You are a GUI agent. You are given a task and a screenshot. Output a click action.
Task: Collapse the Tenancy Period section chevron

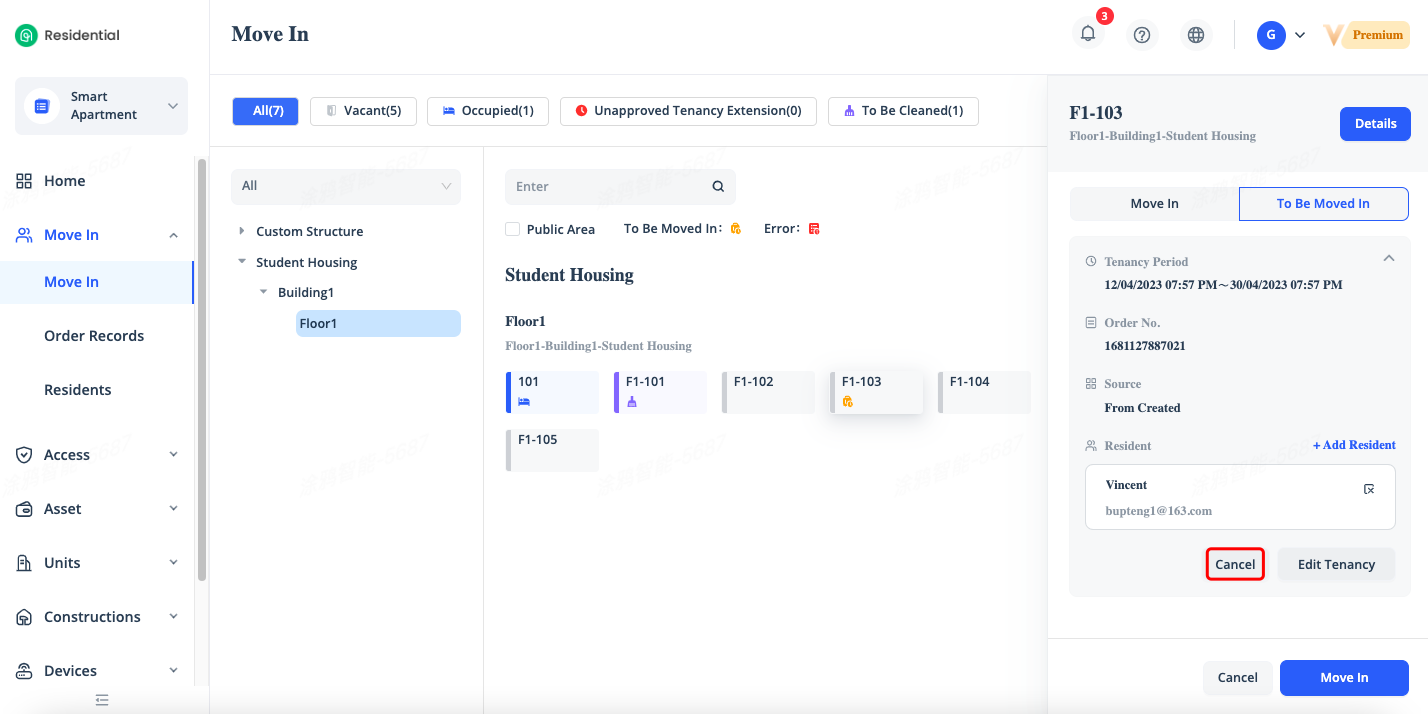1388,258
